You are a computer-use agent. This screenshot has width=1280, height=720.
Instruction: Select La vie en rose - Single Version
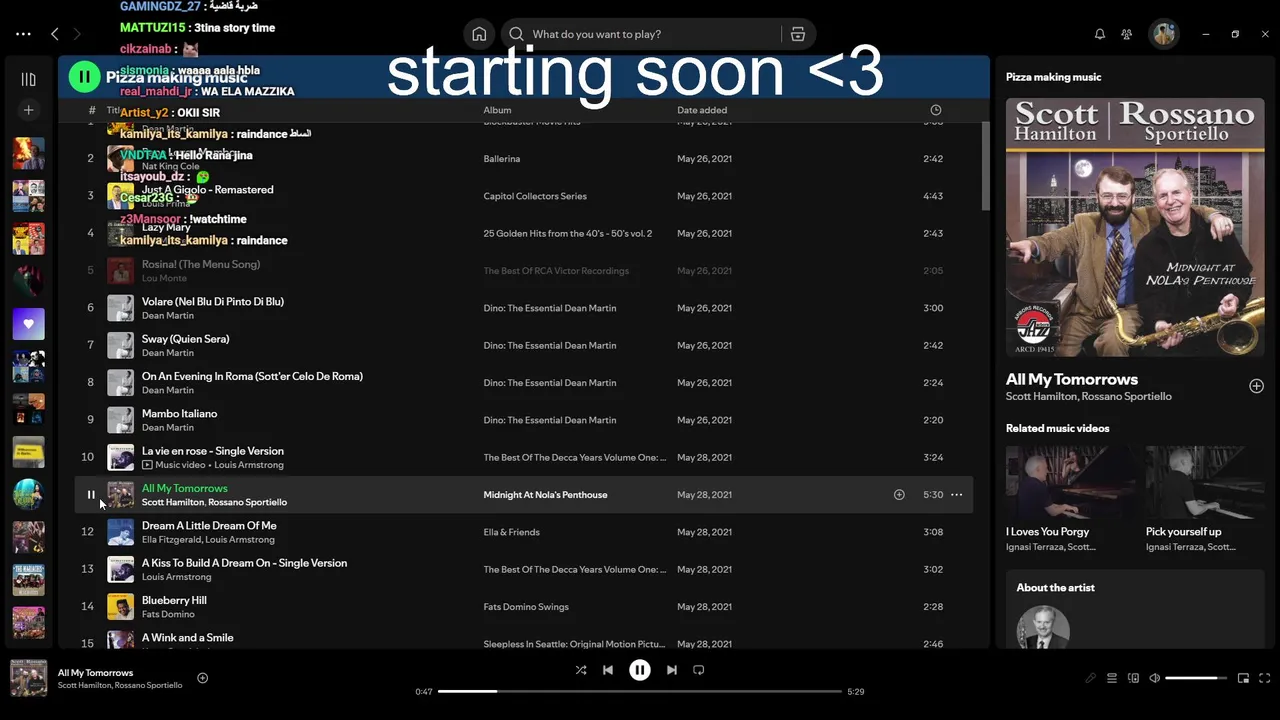coord(213,451)
